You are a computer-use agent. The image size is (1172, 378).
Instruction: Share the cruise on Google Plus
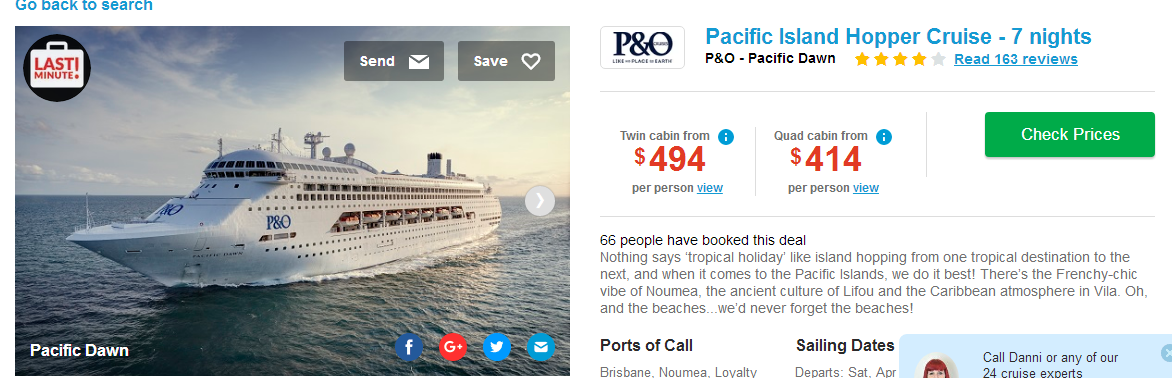453,347
